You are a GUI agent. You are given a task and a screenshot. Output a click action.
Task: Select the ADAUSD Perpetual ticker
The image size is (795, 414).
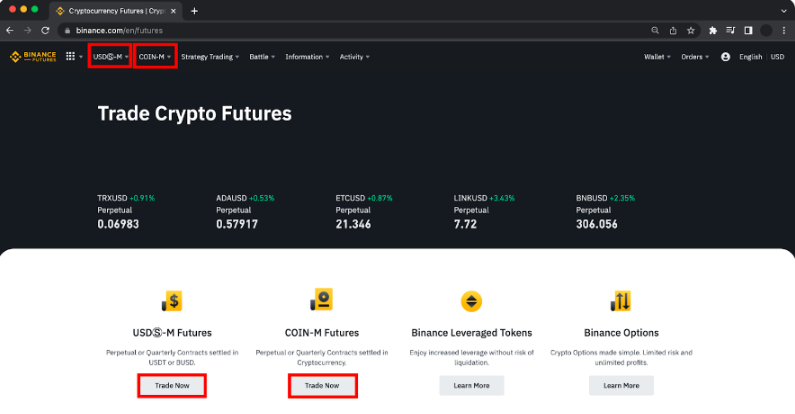245,211
